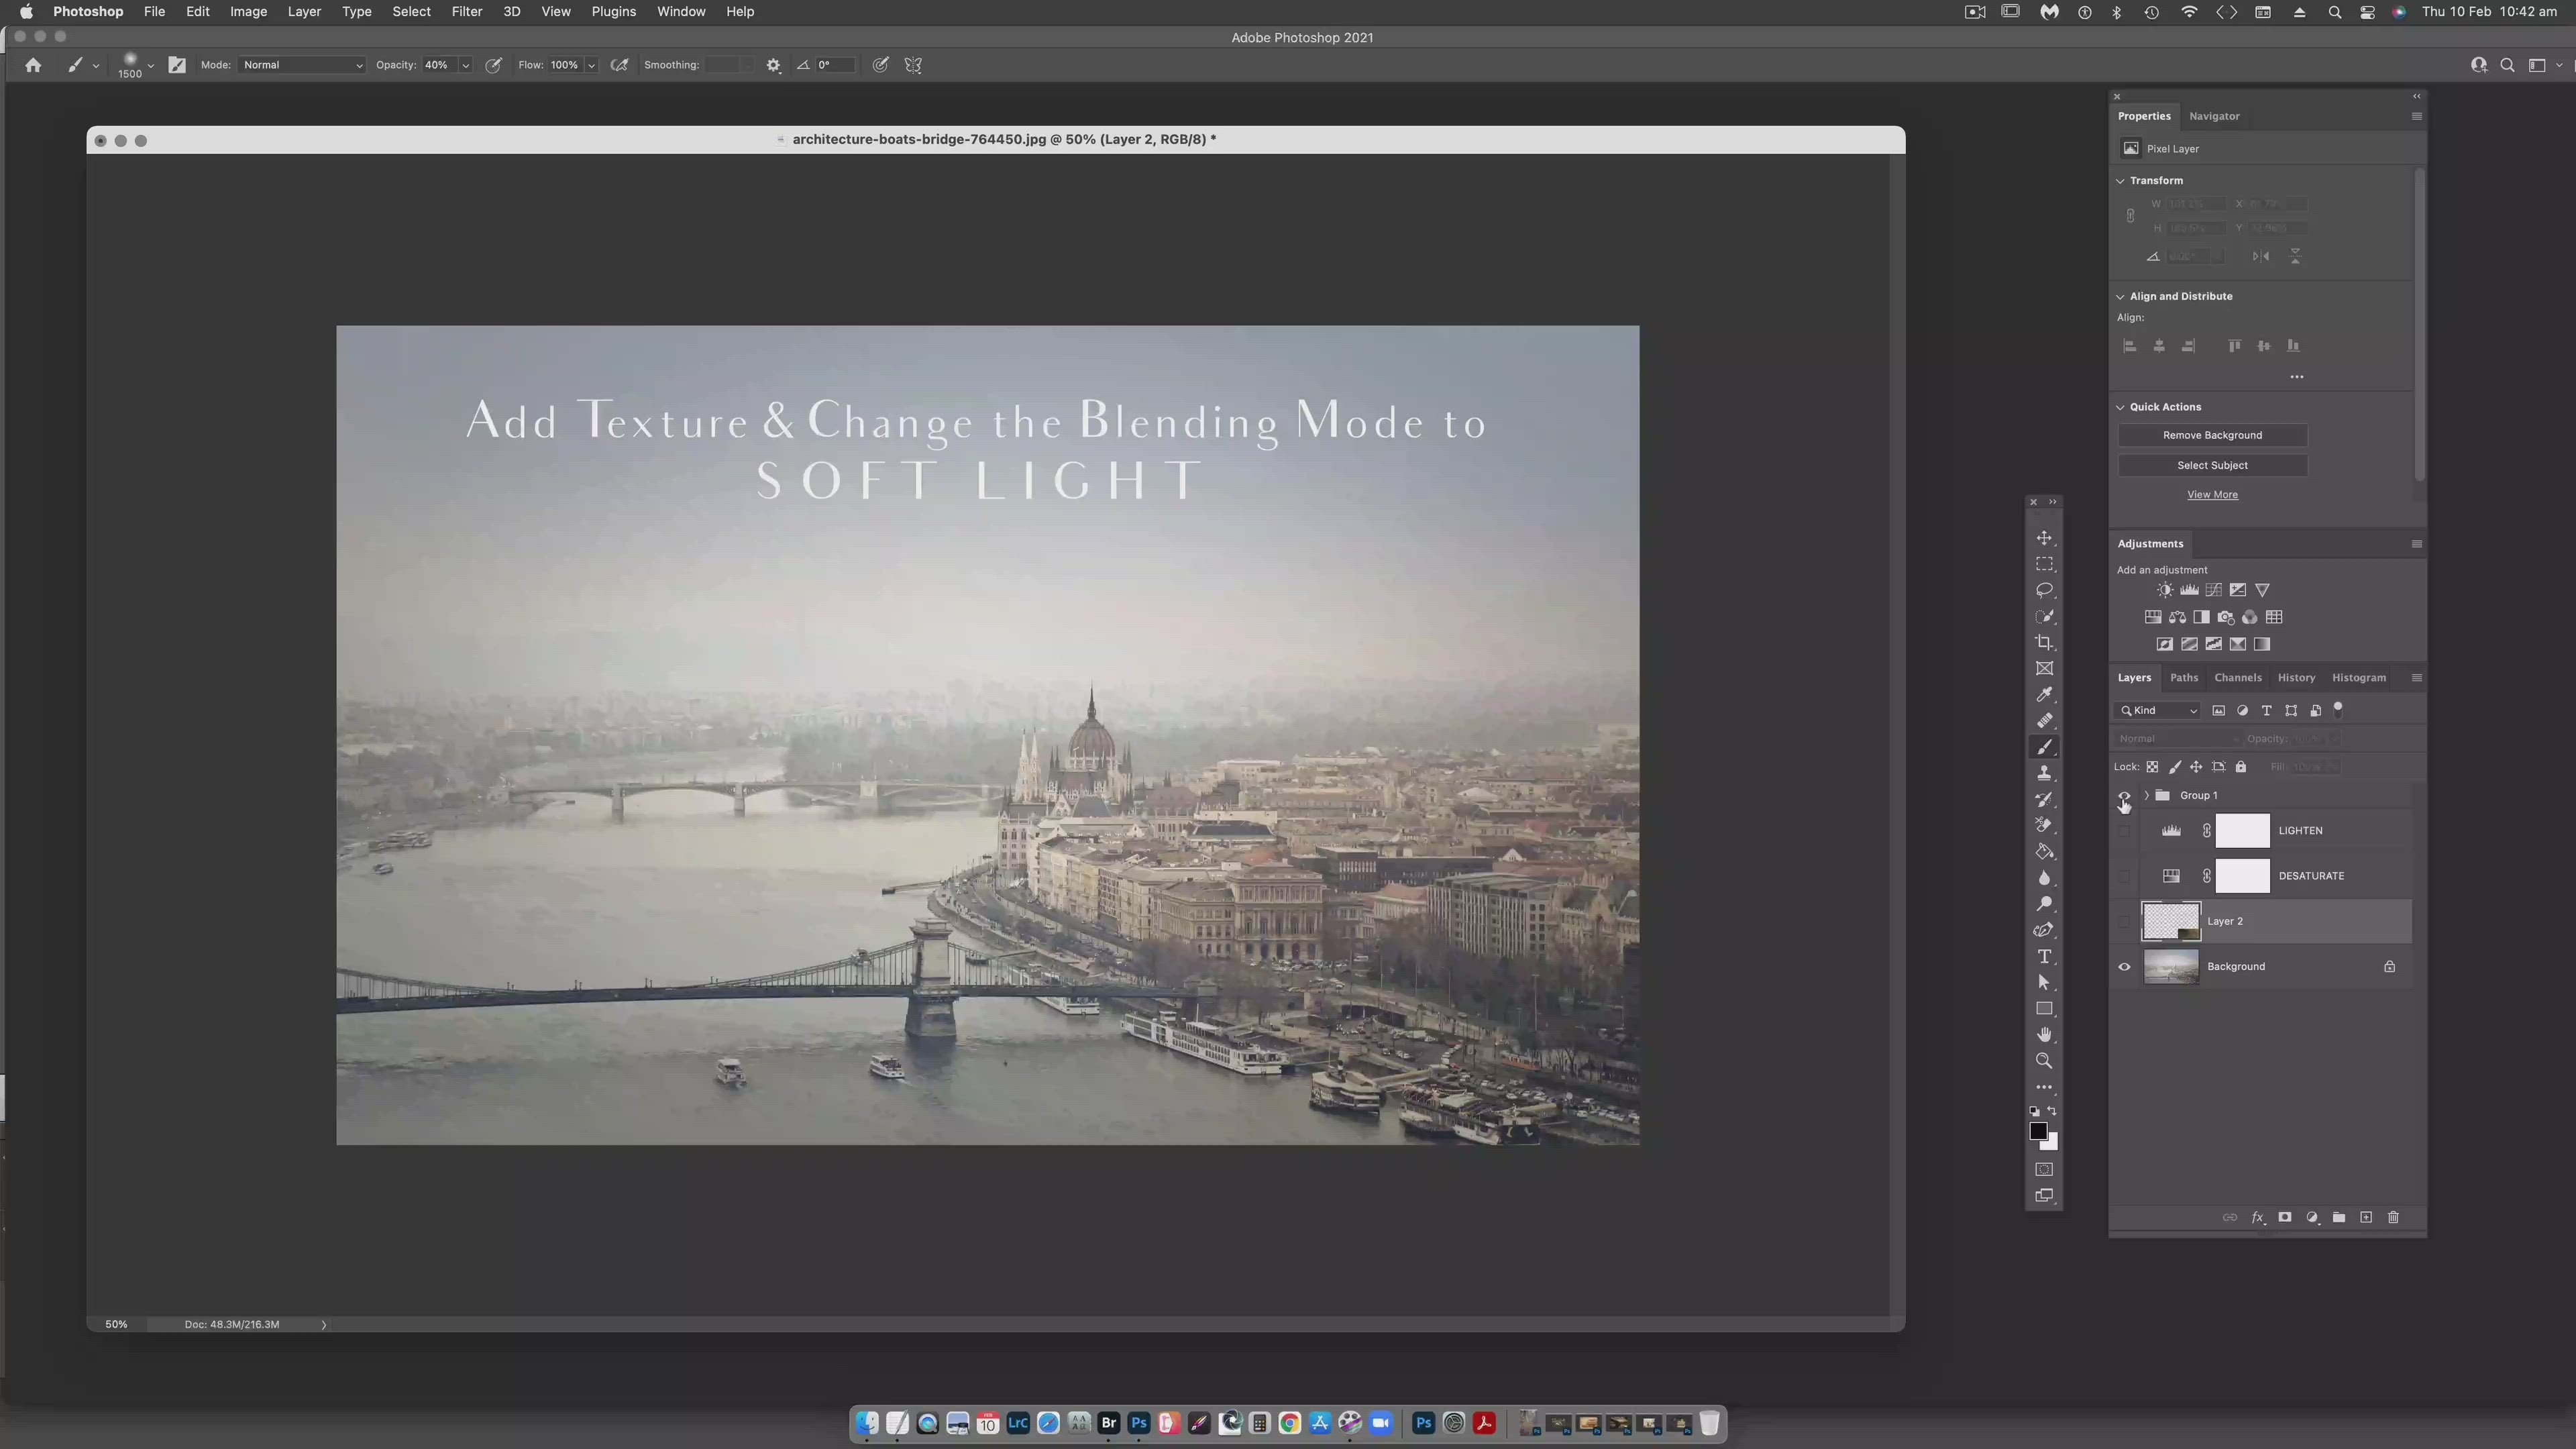The image size is (2576, 1449).
Task: Click the foreground color swatch
Action: [x=2037, y=1131]
